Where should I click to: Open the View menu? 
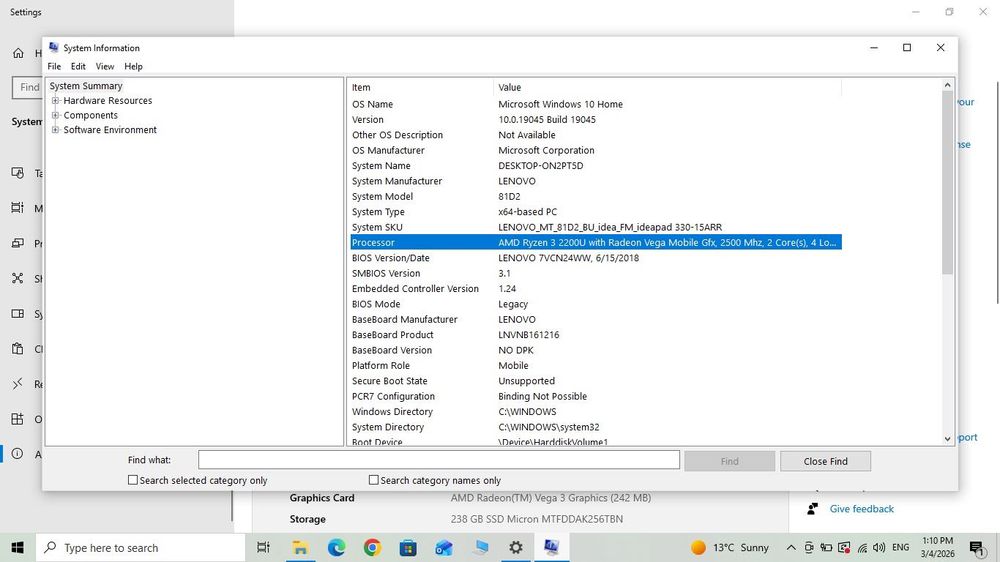point(105,66)
